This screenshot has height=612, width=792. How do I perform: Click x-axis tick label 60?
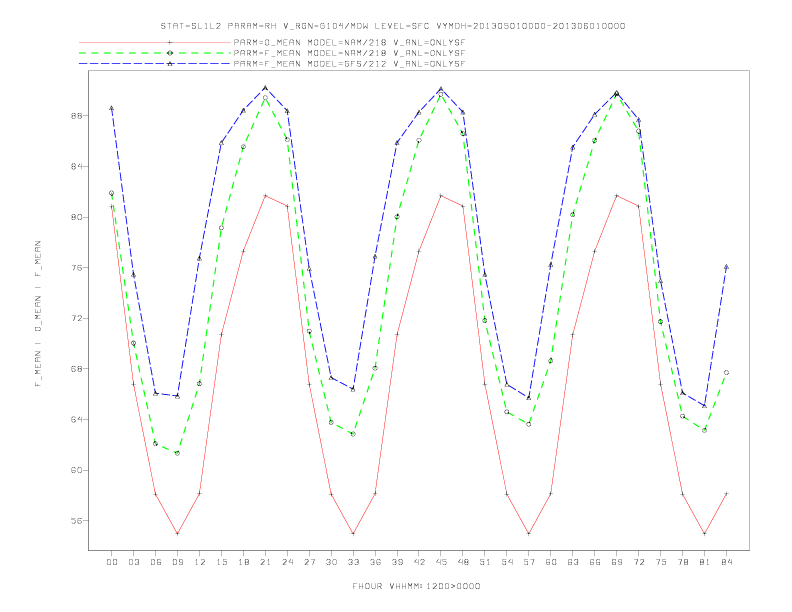pyautogui.click(x=551, y=562)
